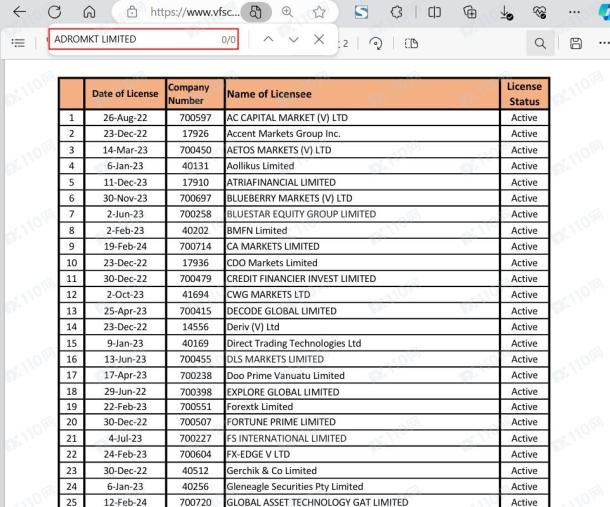The height and width of the screenshot is (507, 610).
Task: Select AETOS MARKETS (V) LTD
Action: [x=279, y=150]
